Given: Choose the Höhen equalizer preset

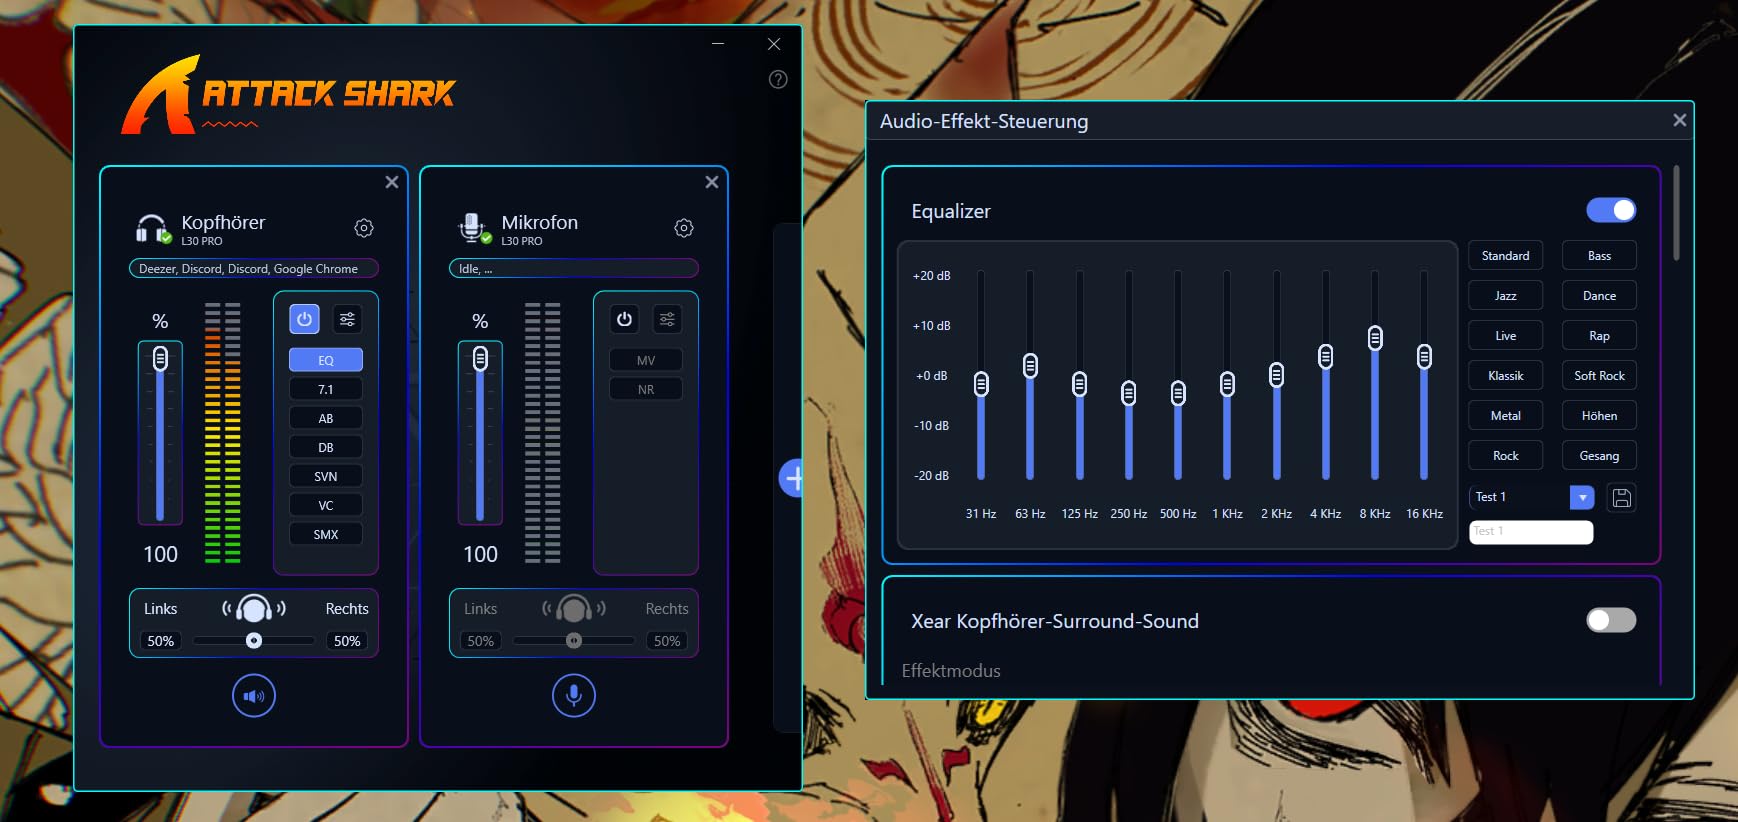Looking at the screenshot, I should click(x=1599, y=415).
